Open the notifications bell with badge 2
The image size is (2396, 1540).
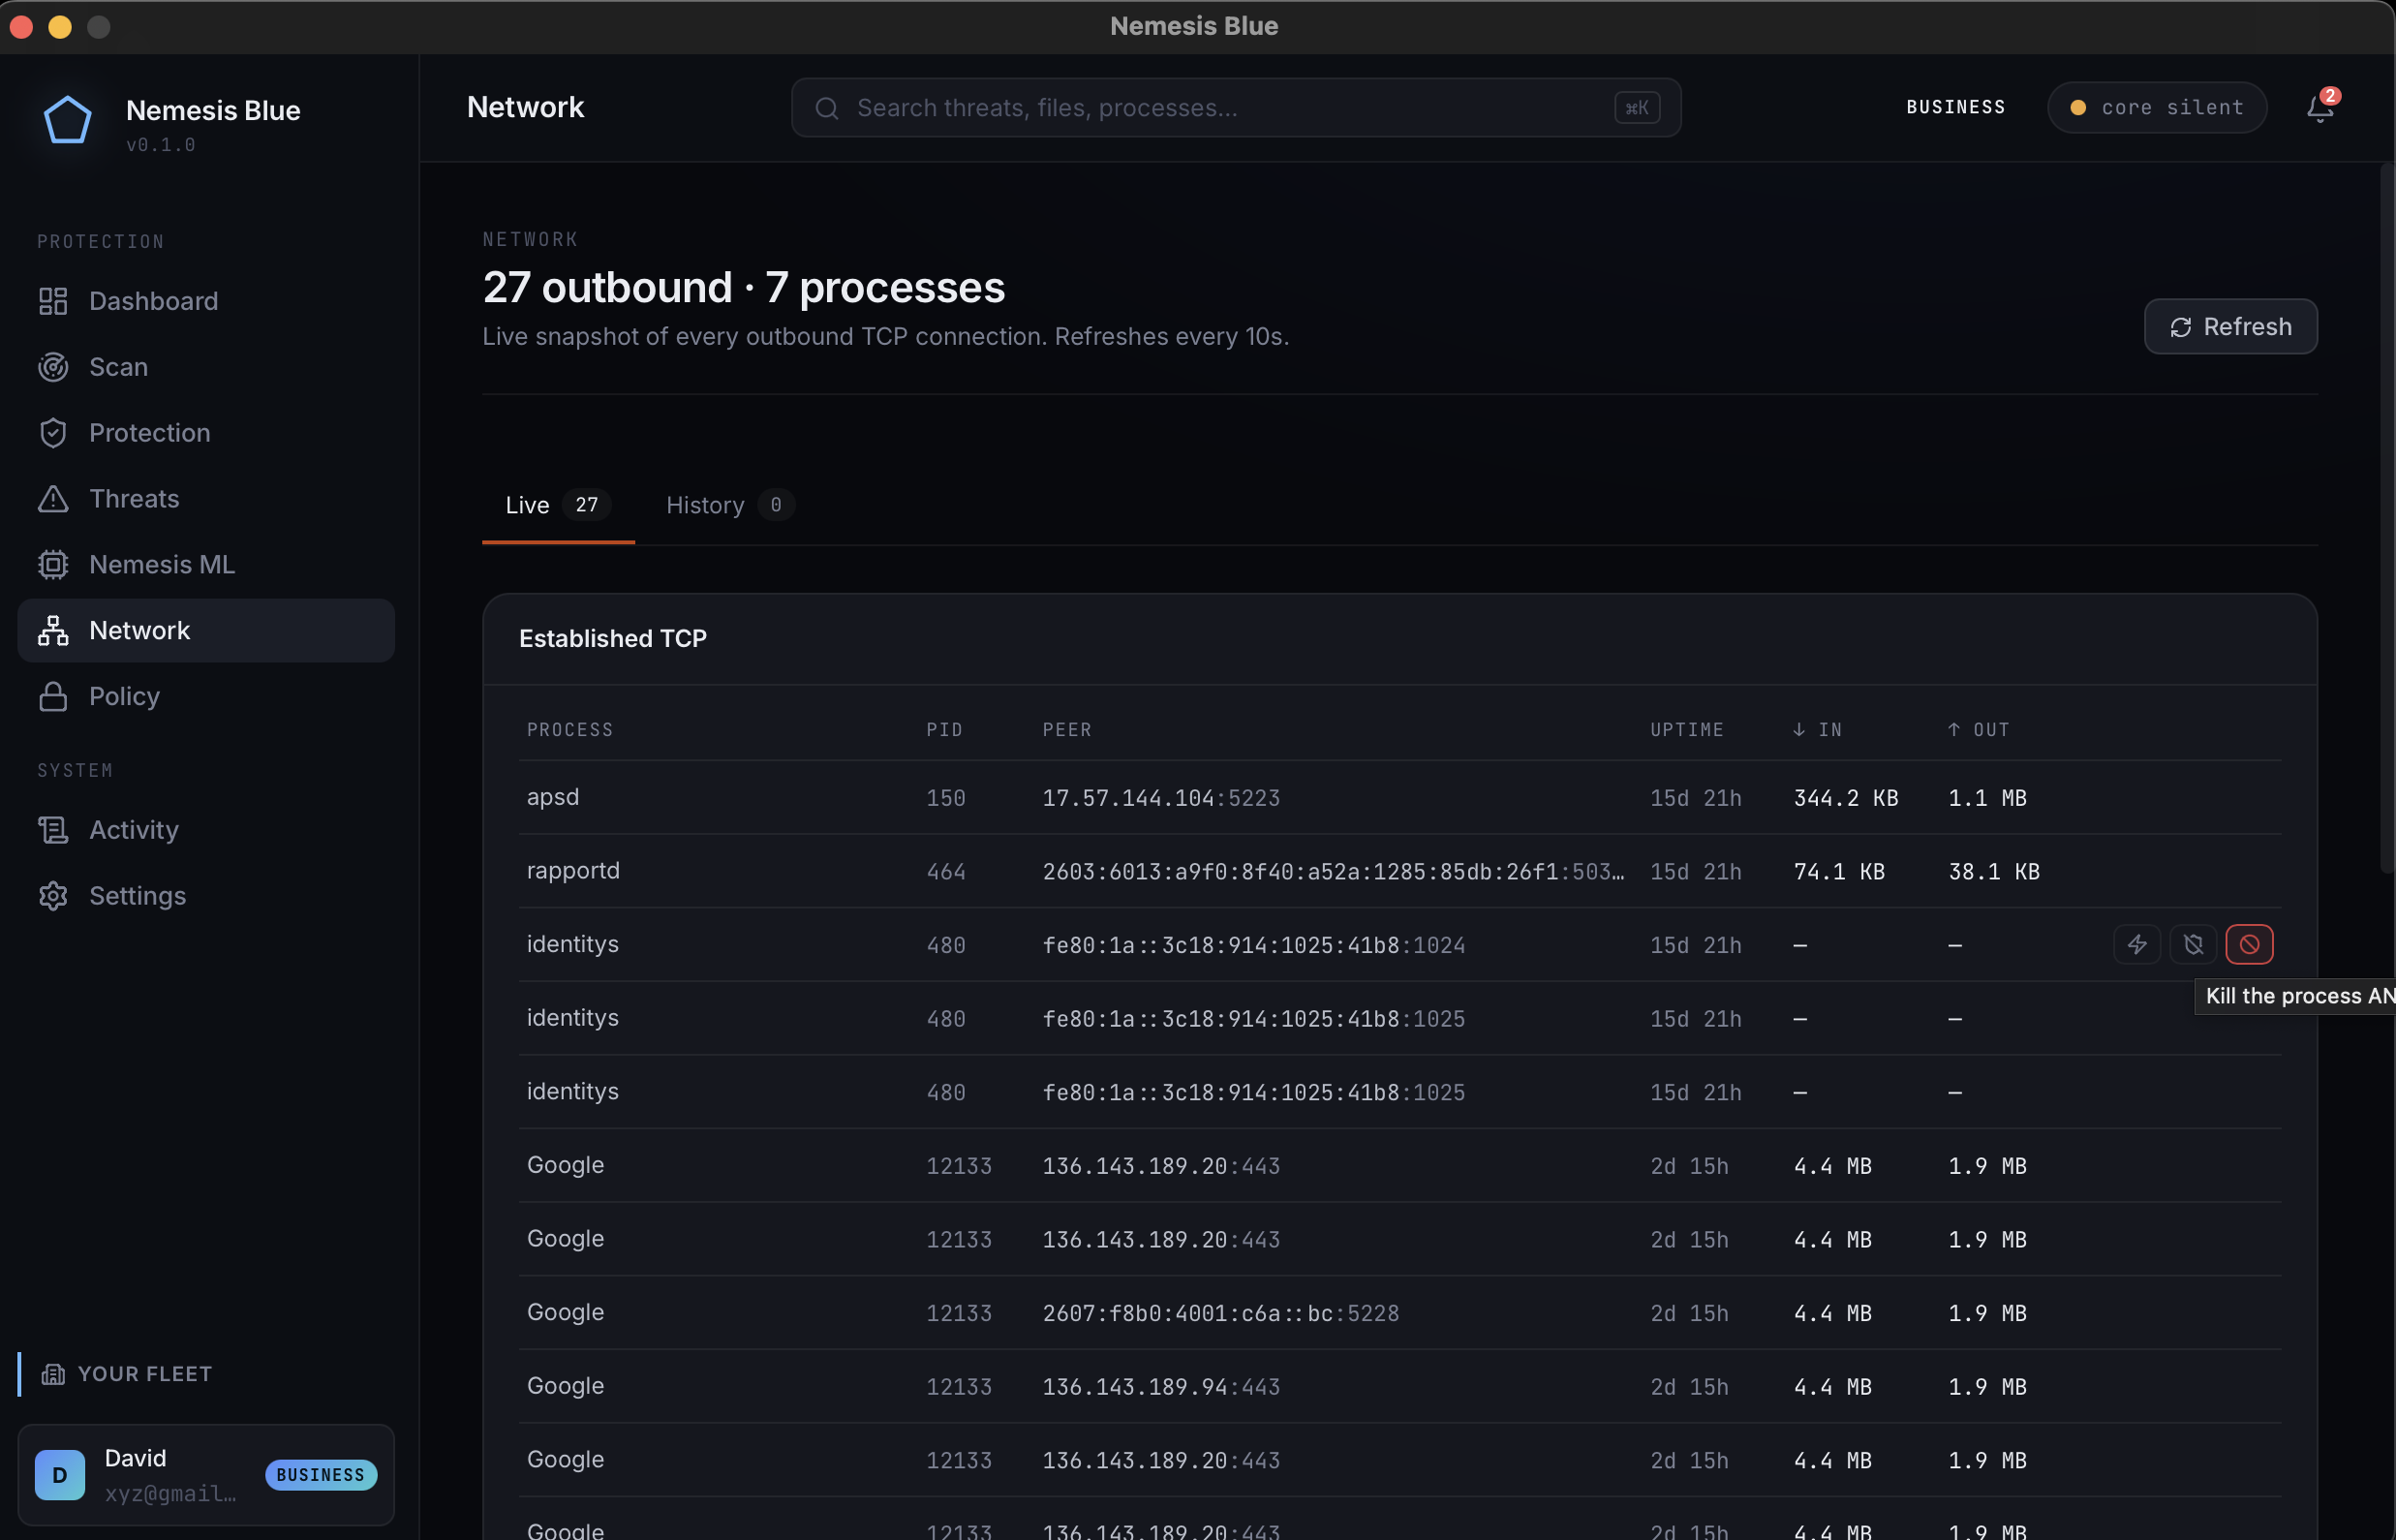point(2320,107)
